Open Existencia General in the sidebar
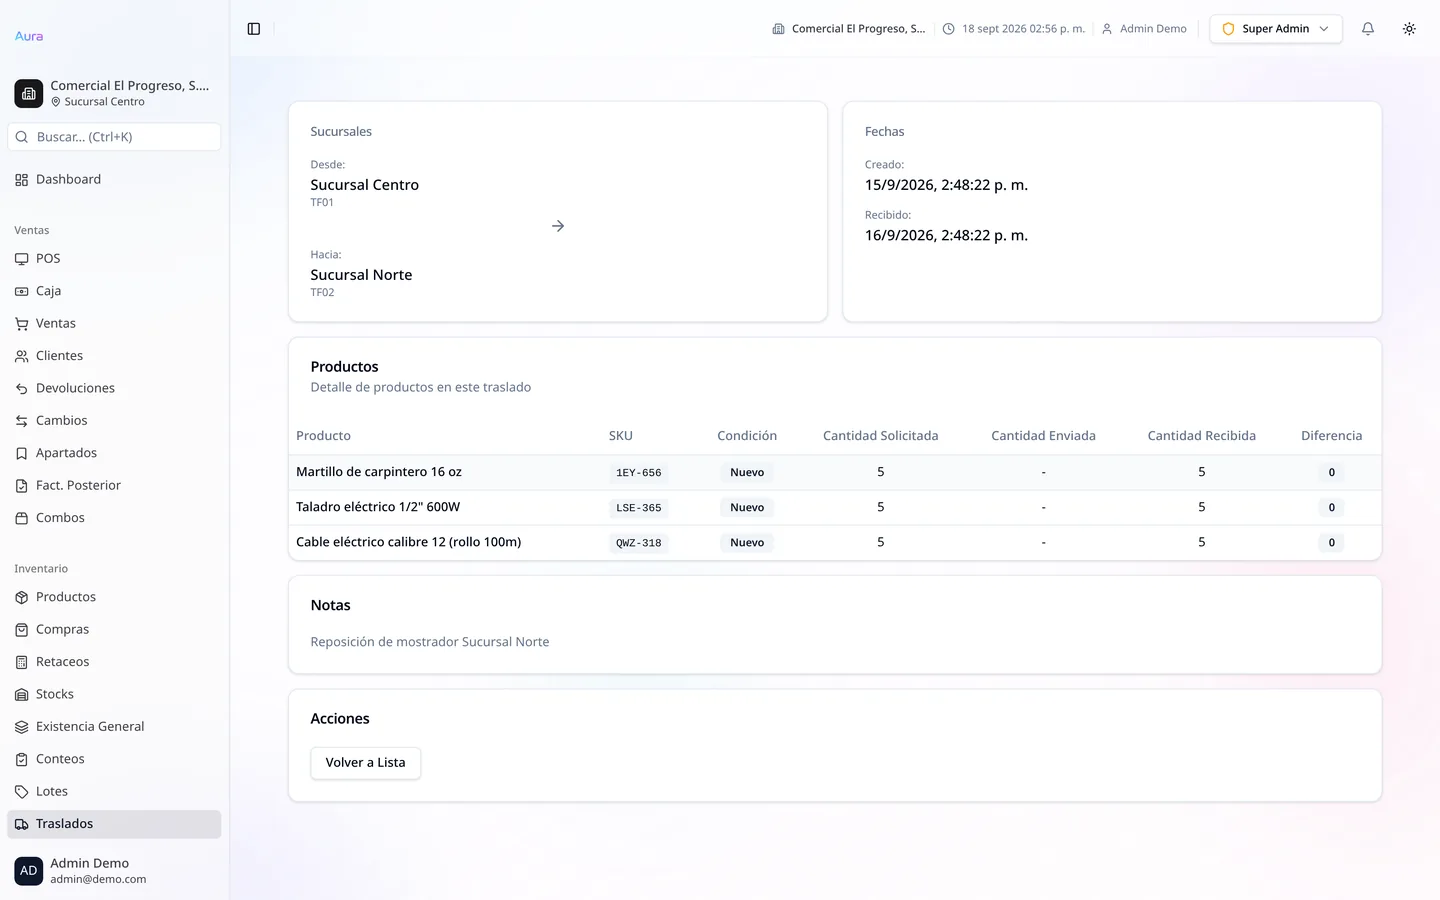 tap(114, 727)
